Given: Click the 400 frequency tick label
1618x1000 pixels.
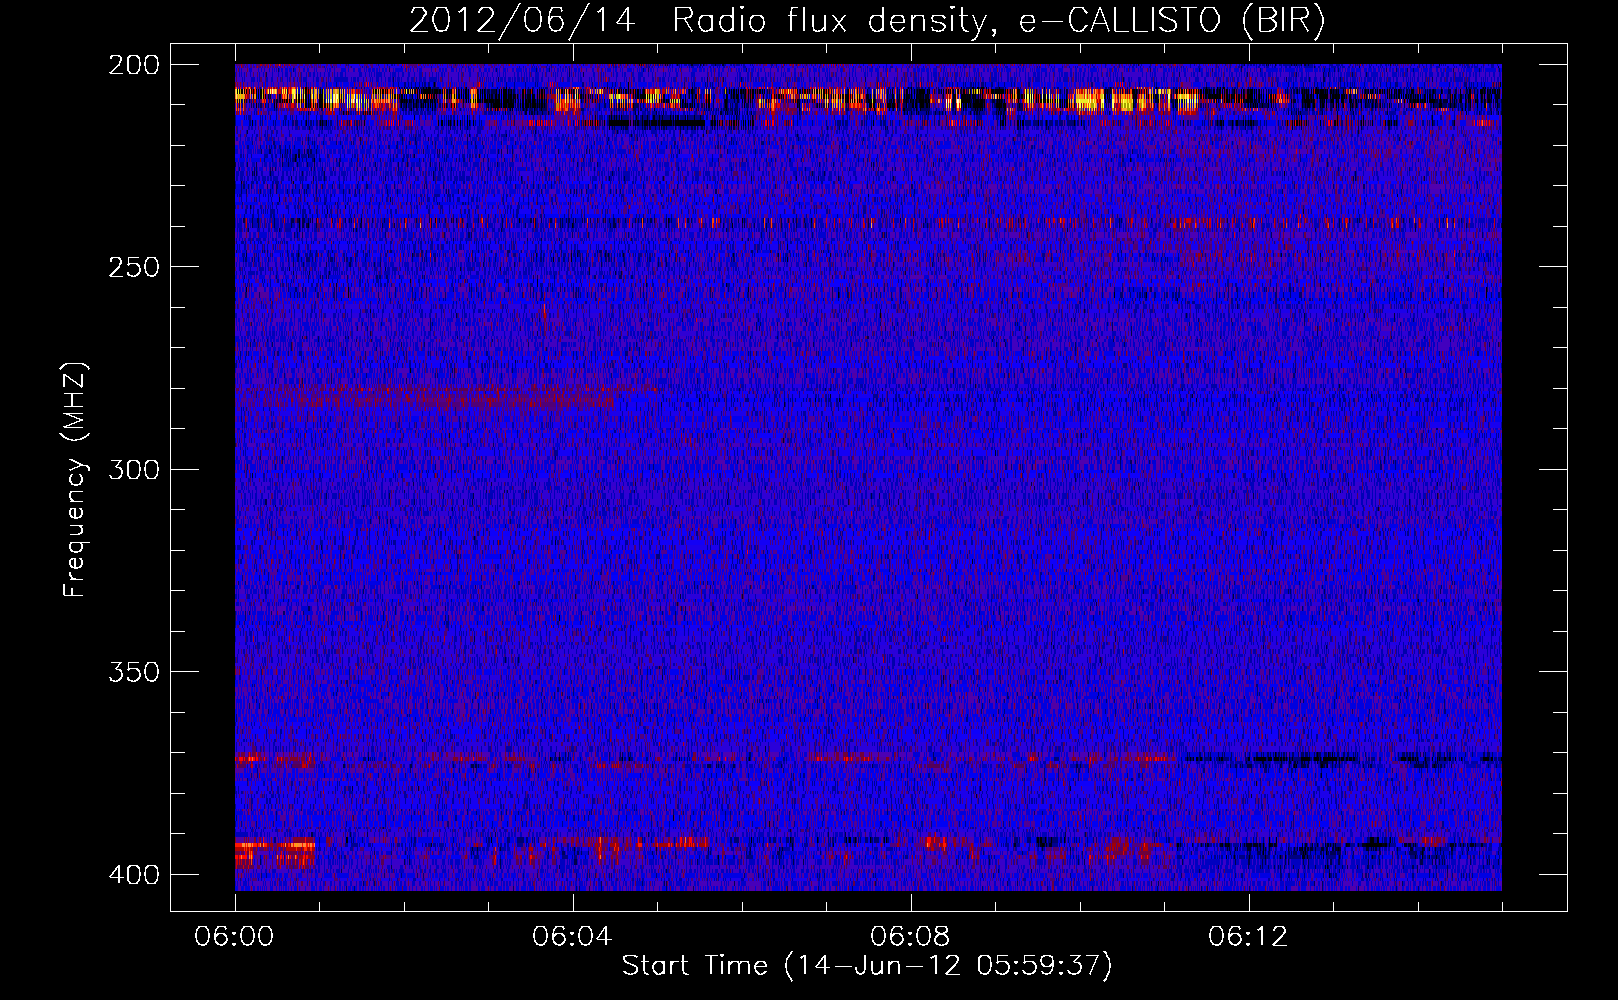Looking at the screenshot, I should click(133, 875).
